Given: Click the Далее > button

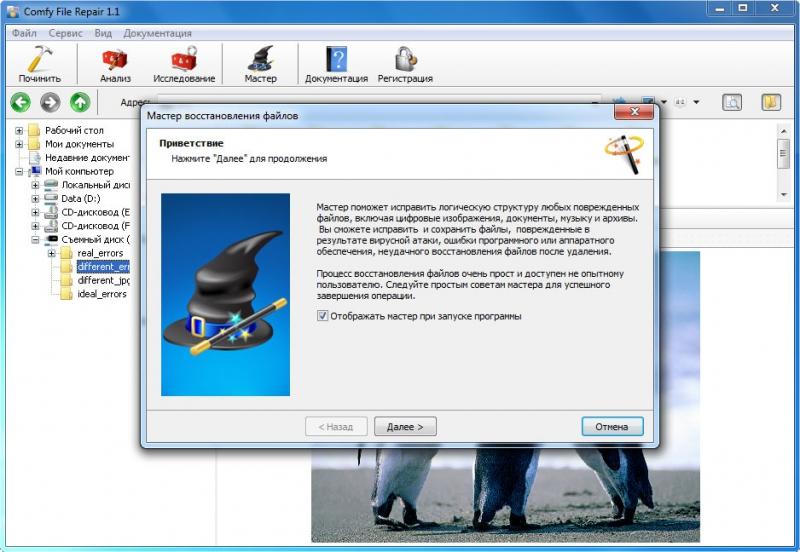Looking at the screenshot, I should tap(405, 426).
